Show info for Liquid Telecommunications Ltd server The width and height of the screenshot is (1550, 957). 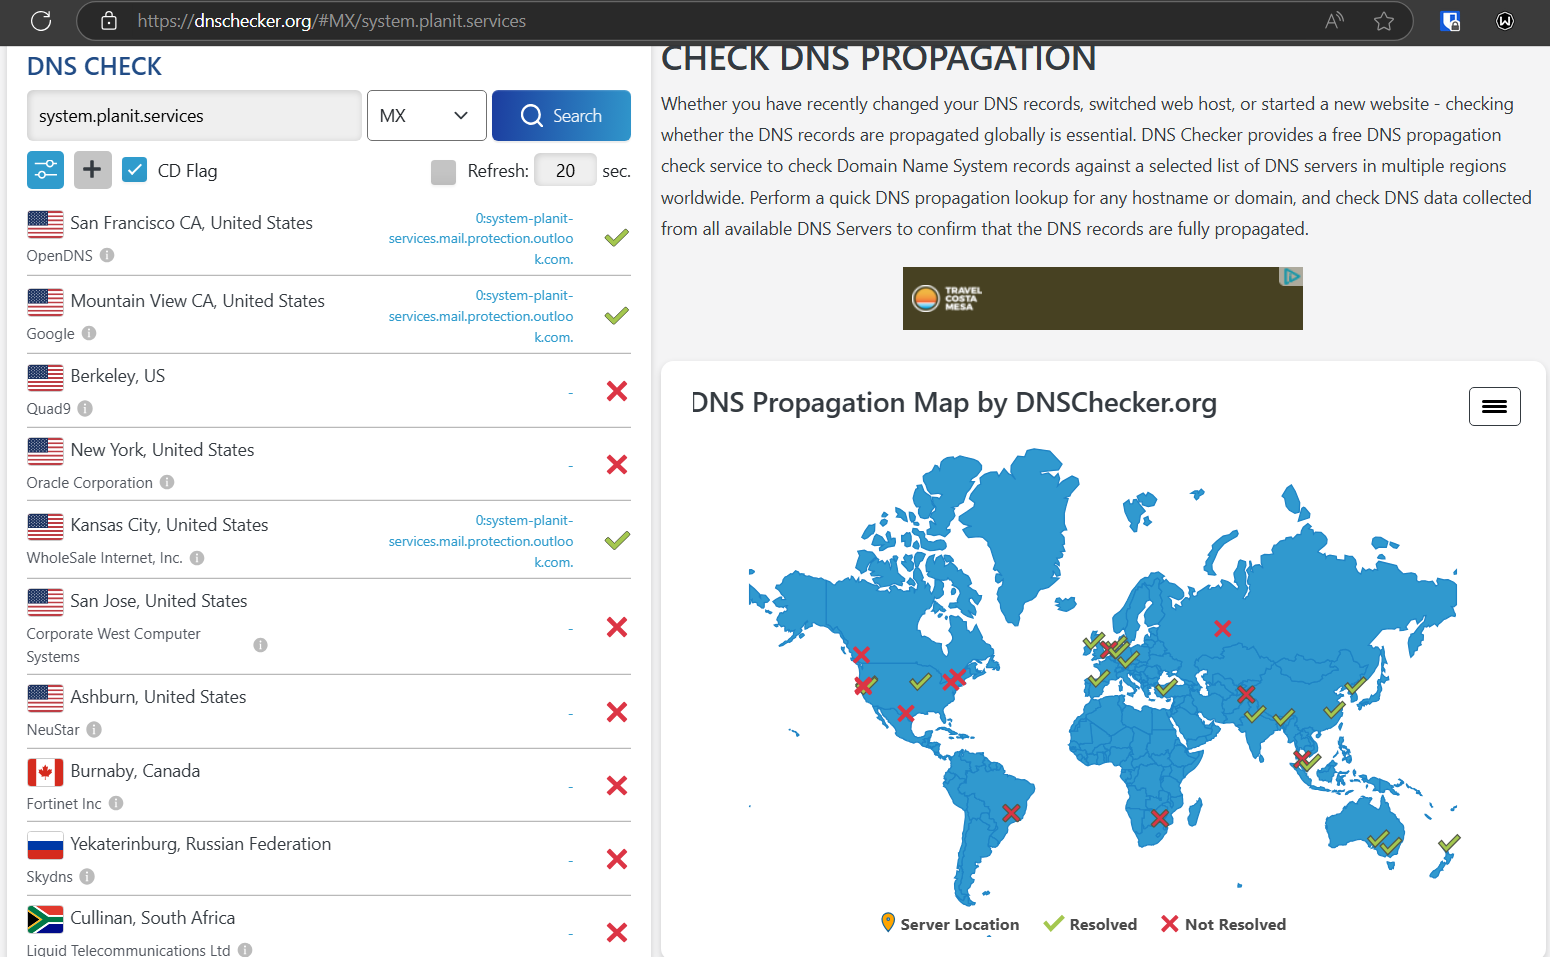tap(245, 950)
